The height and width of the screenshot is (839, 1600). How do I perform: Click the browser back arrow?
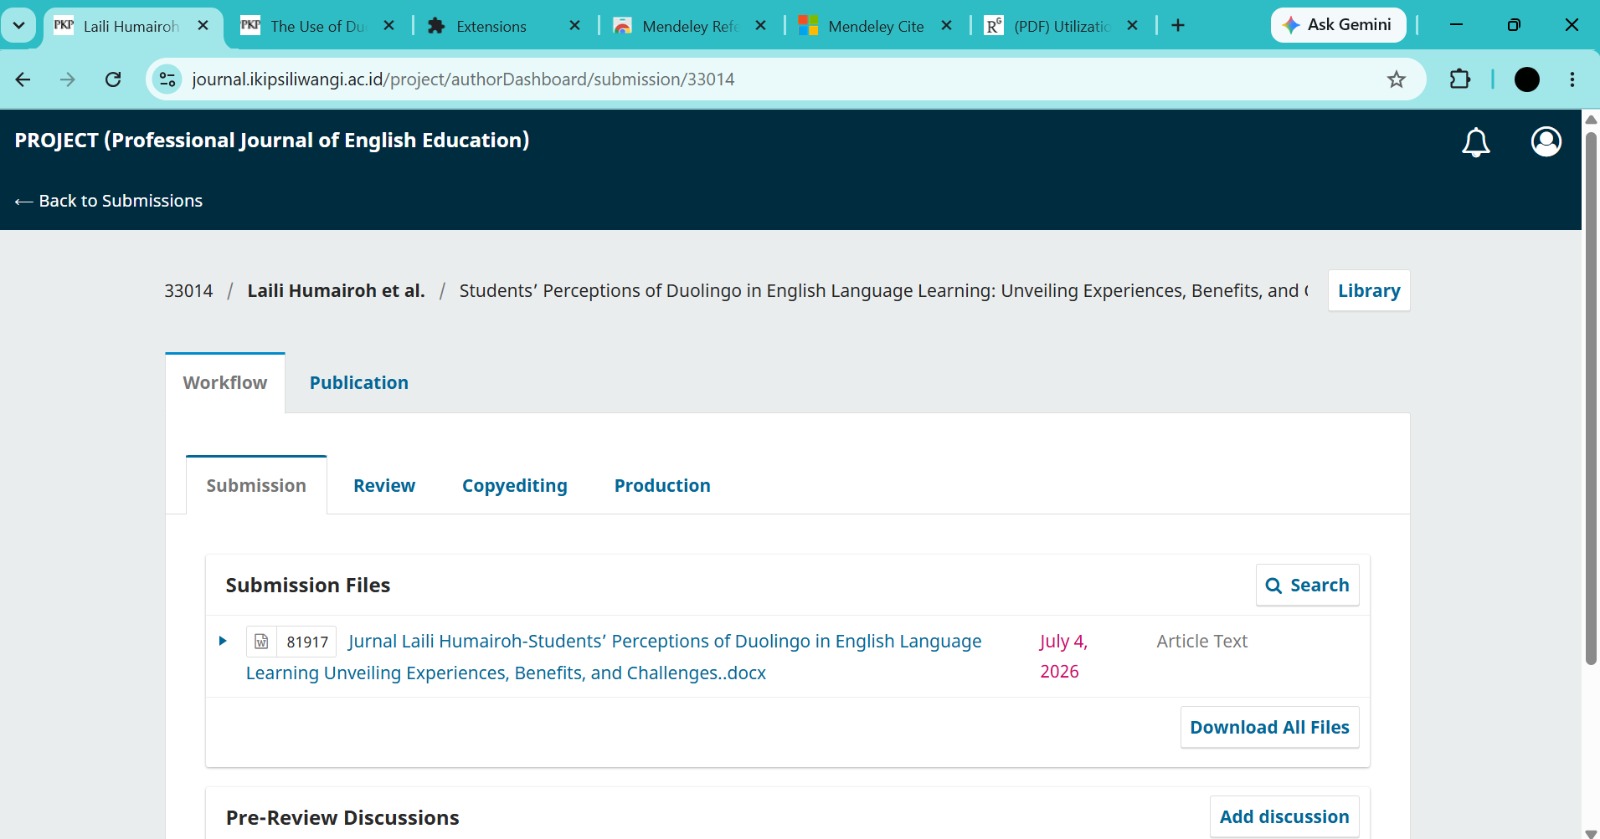23,79
